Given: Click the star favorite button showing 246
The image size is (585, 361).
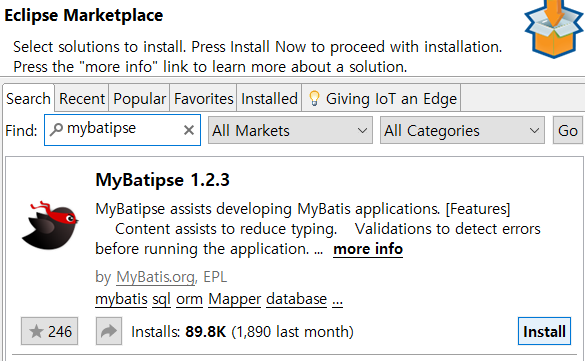Looking at the screenshot, I should tap(49, 331).
